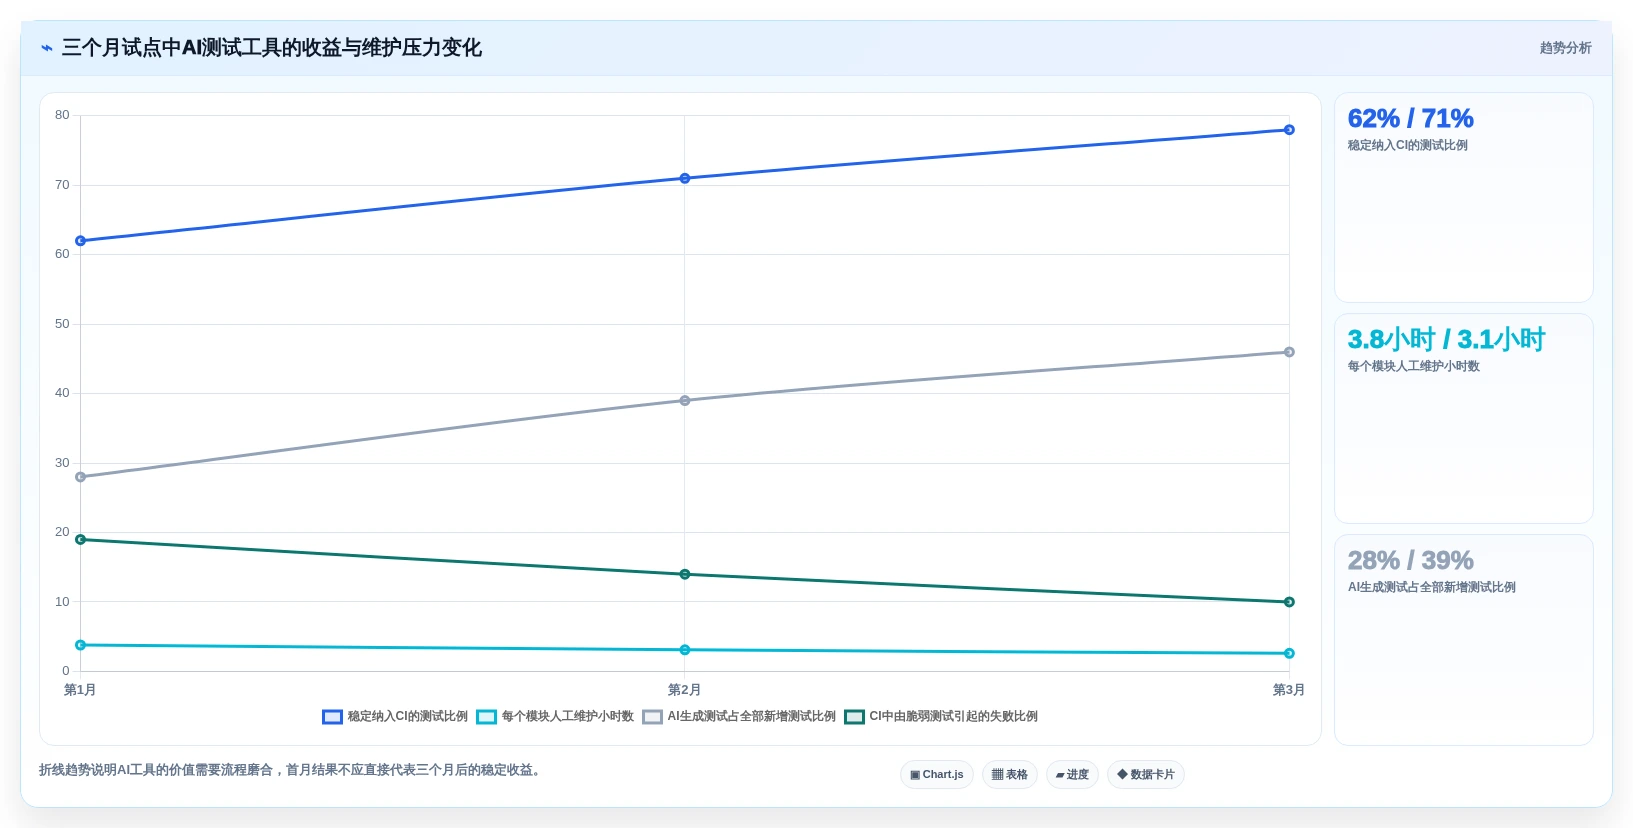Click the 稳定纳入CI的测试比例 card label
Screen dimensions: 1633x828
click(x=1407, y=146)
